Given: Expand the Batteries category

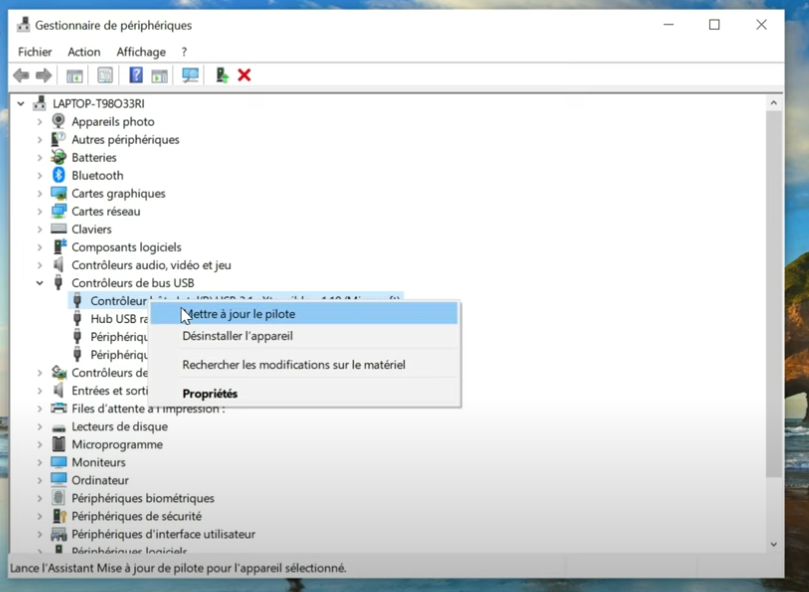Looking at the screenshot, I should [40, 157].
